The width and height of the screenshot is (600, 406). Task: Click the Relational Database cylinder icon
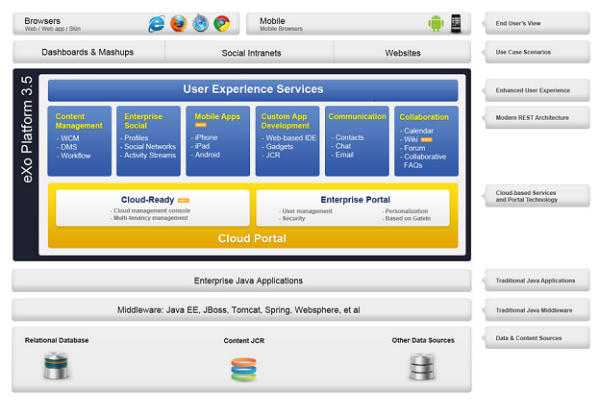coord(56,367)
